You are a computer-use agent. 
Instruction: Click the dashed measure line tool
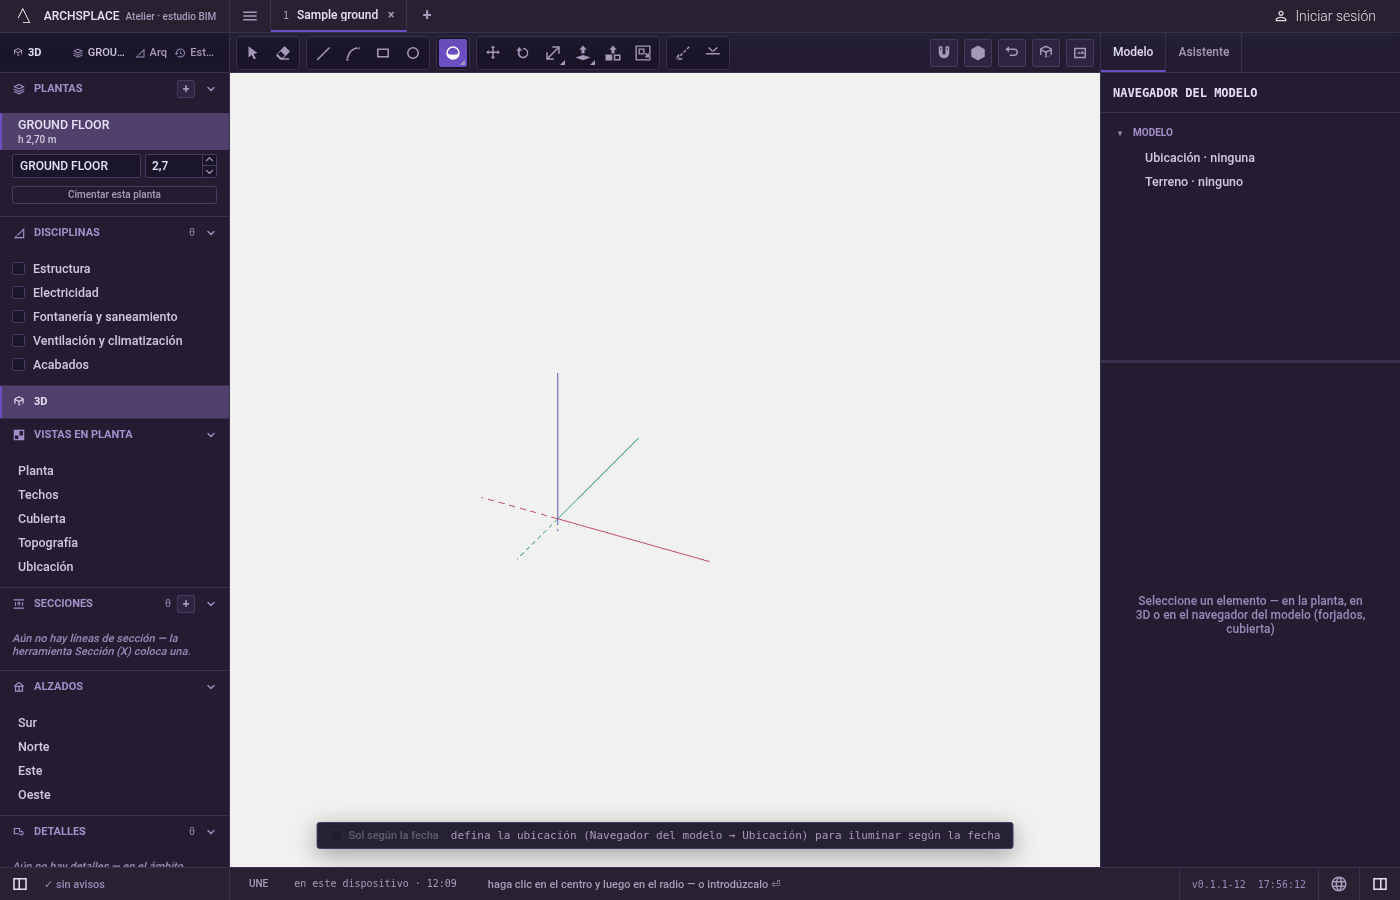click(x=683, y=53)
